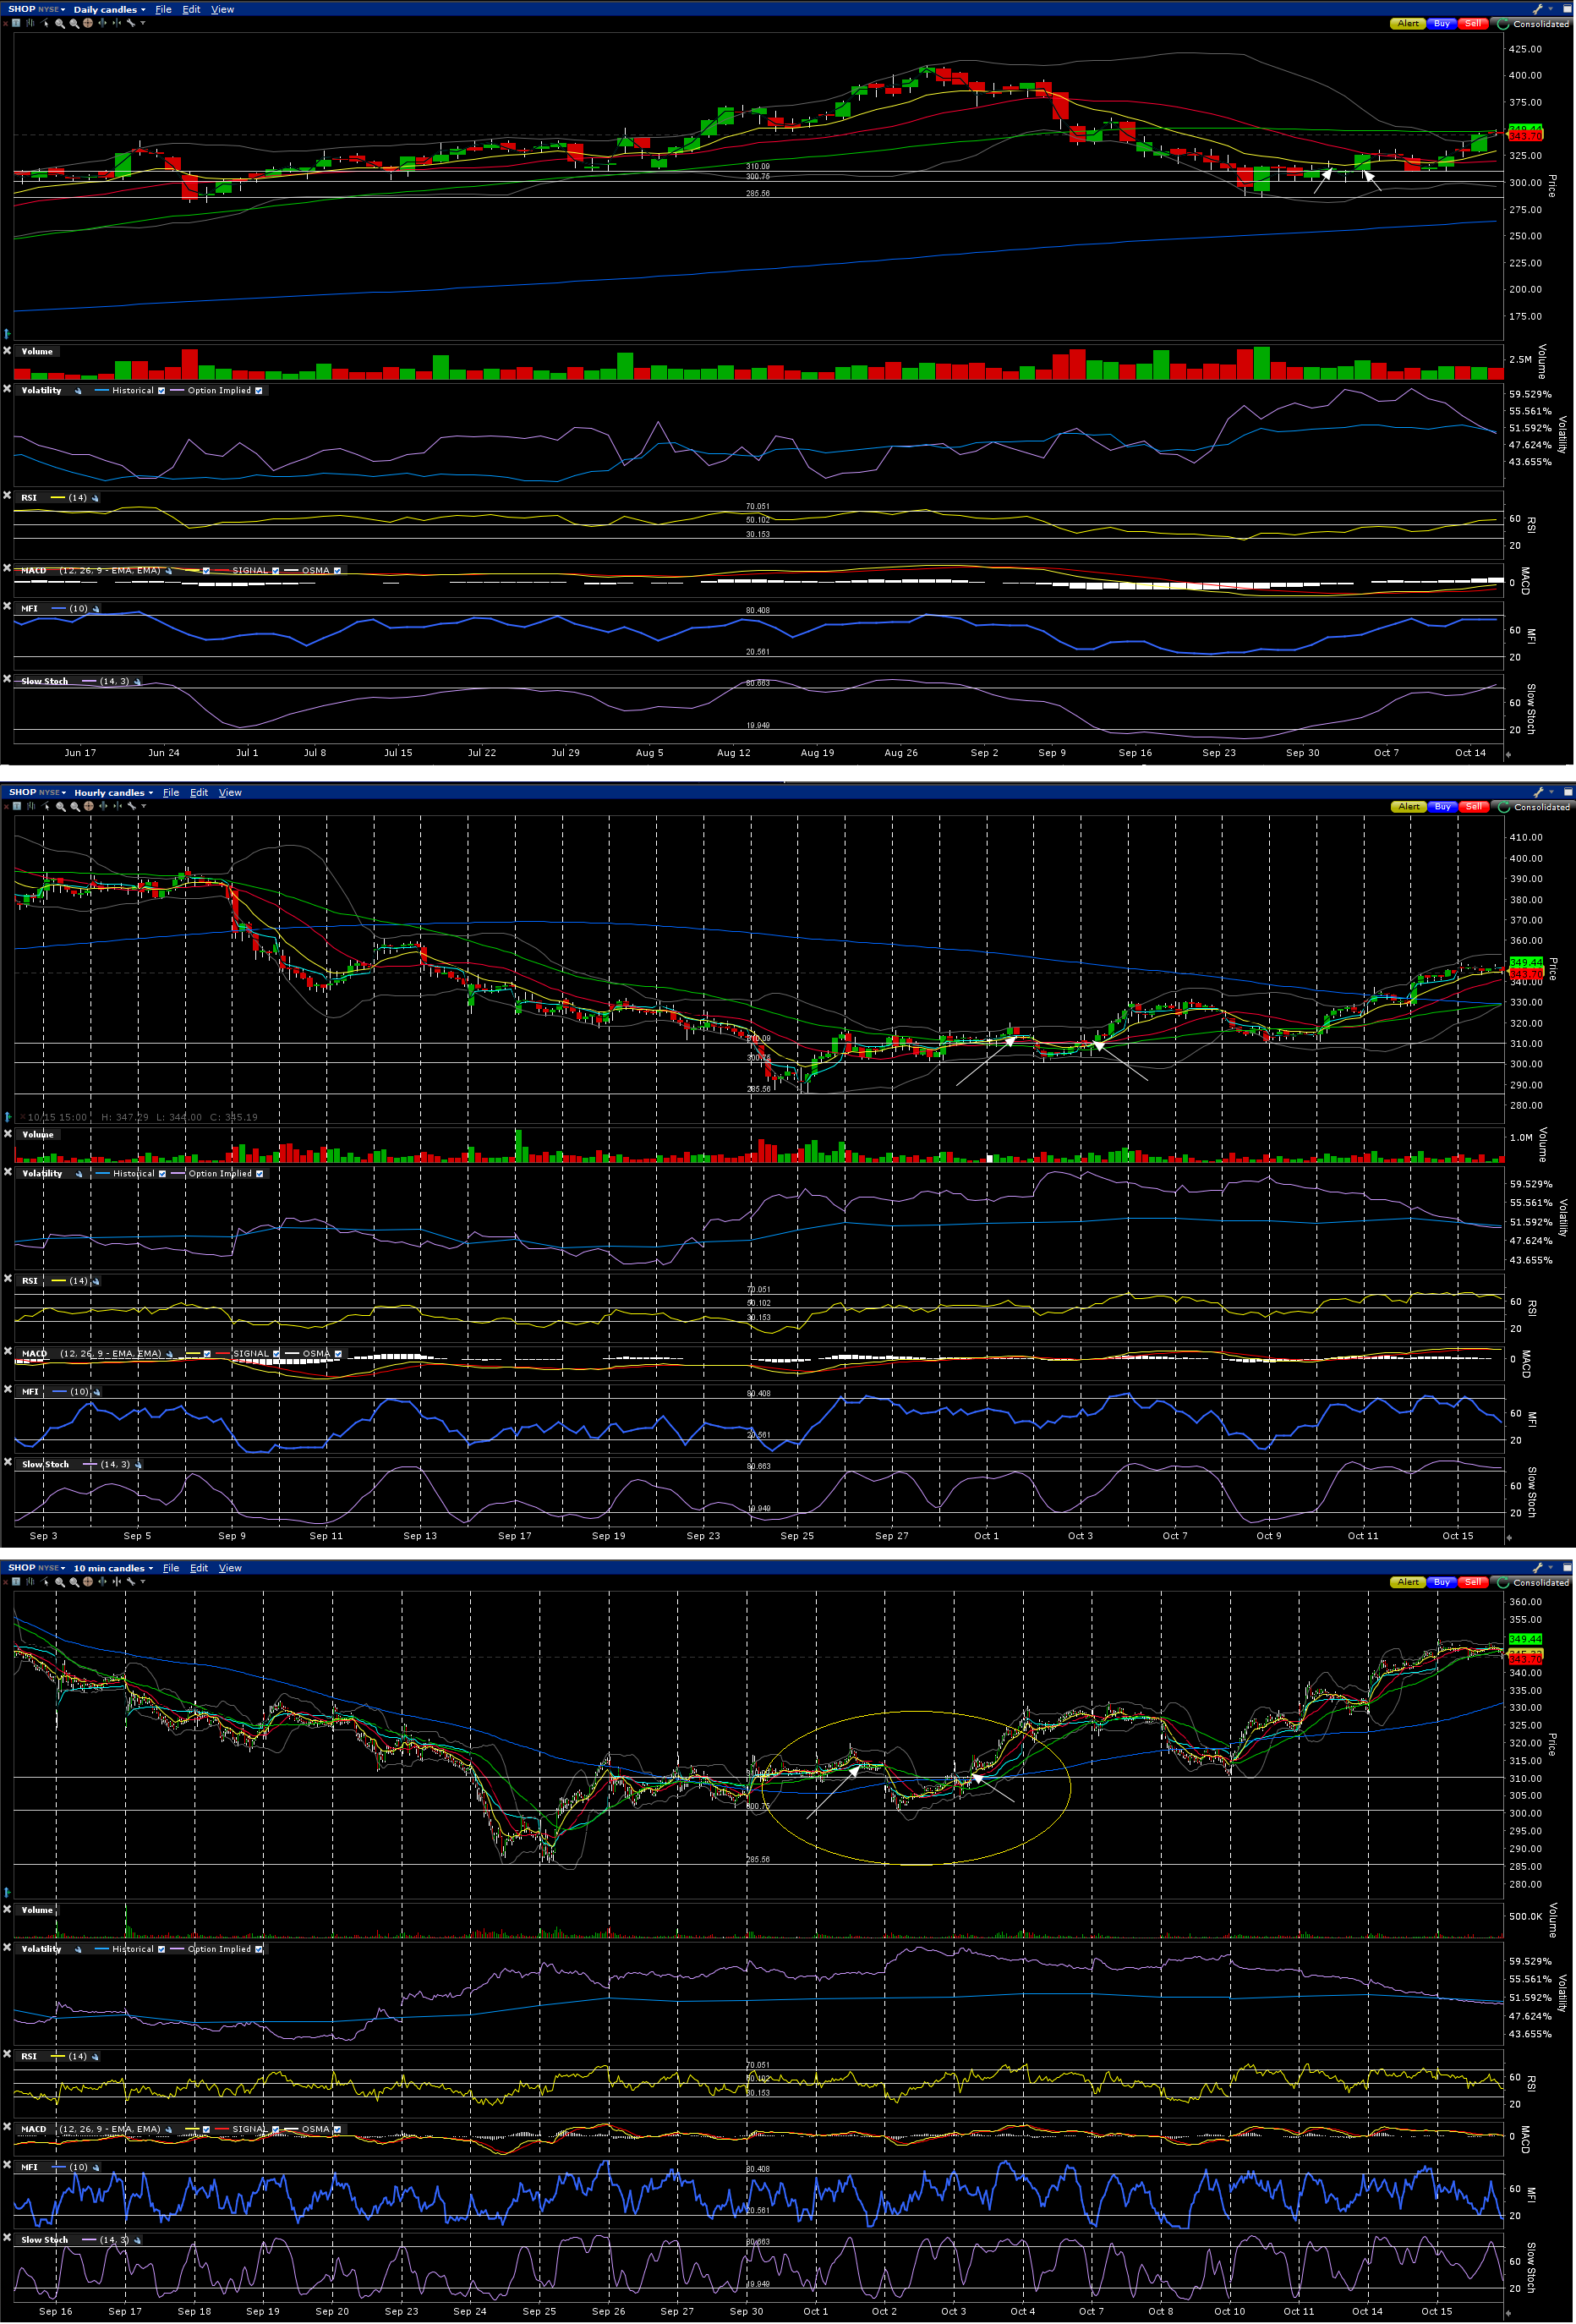
Task: Open File menu in Hourly candles chart
Action: [x=172, y=792]
